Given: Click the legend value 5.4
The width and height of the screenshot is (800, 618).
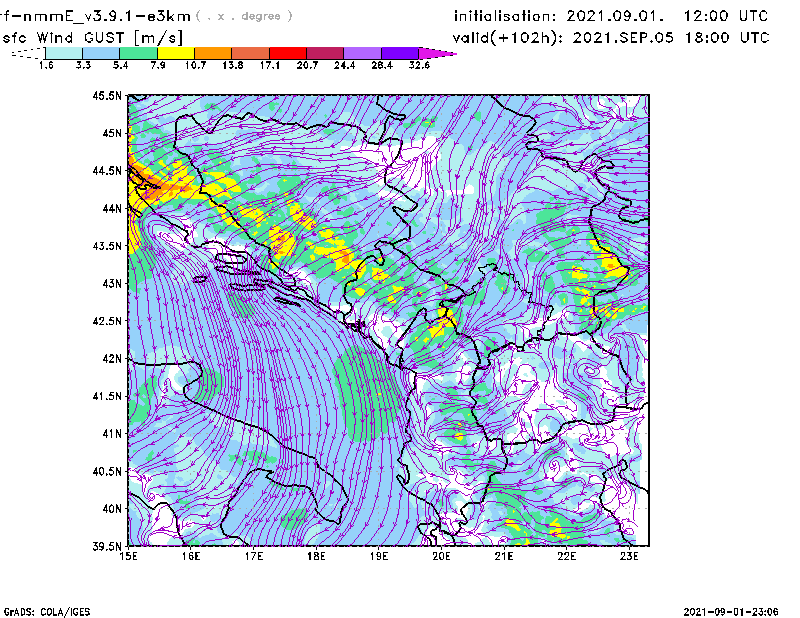Looking at the screenshot, I should pyautogui.click(x=120, y=65).
